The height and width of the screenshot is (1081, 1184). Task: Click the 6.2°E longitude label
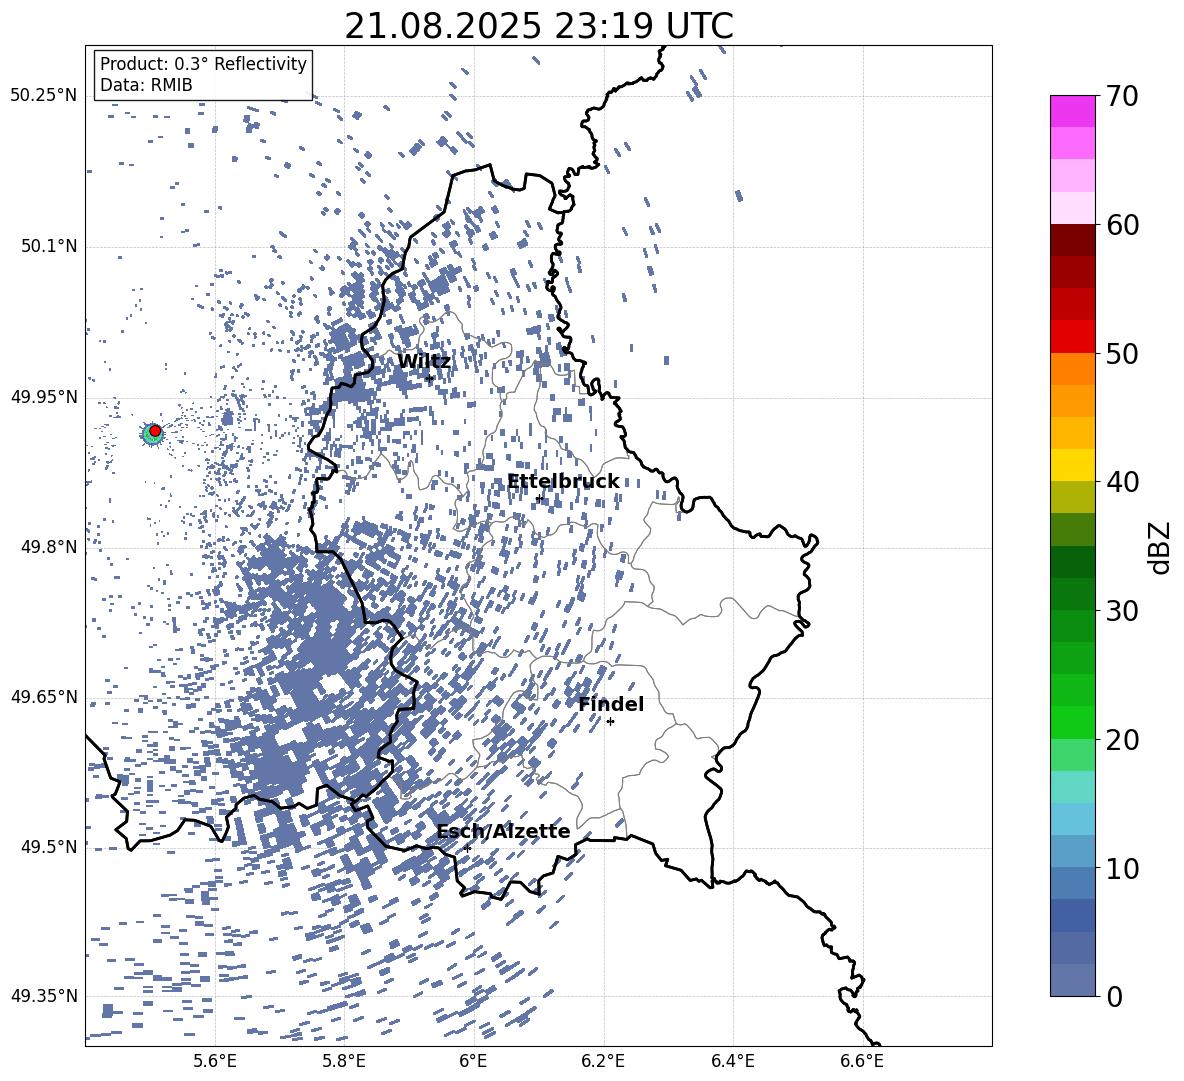[x=603, y=1062]
